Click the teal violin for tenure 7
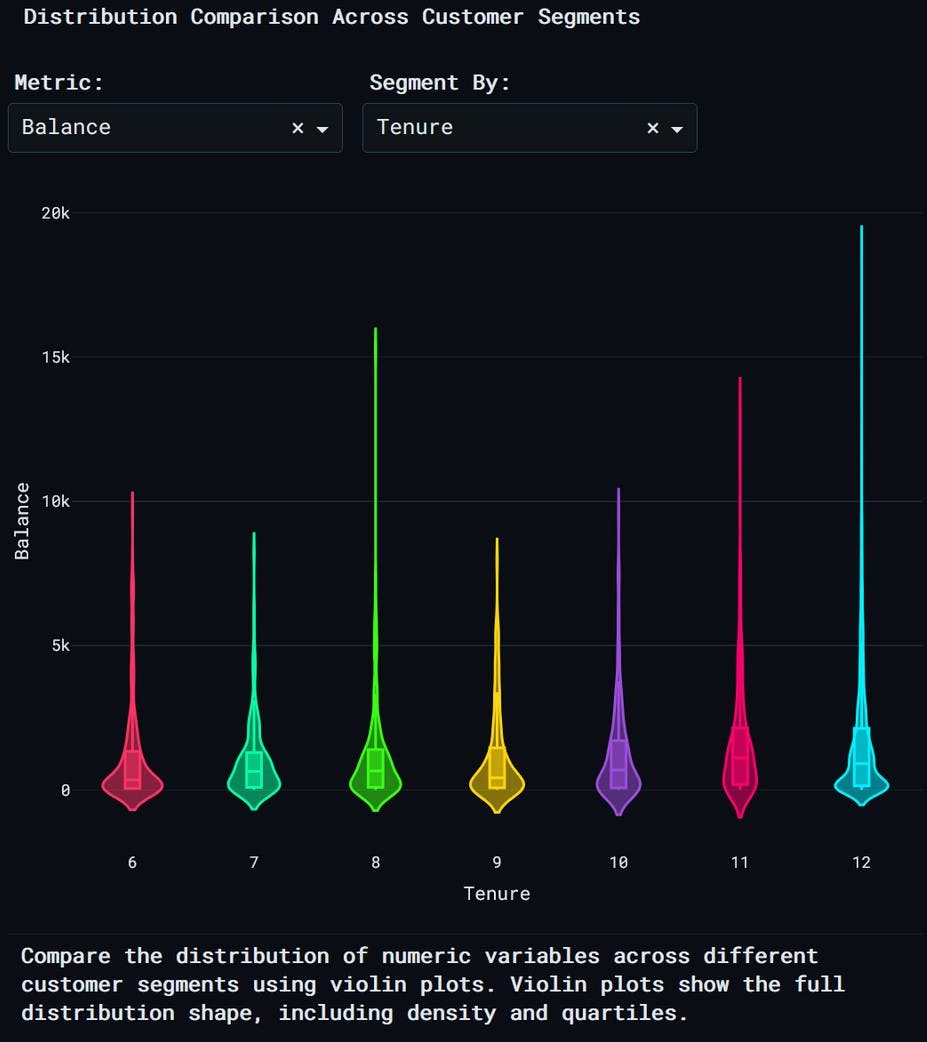The image size is (927, 1042). (x=253, y=780)
